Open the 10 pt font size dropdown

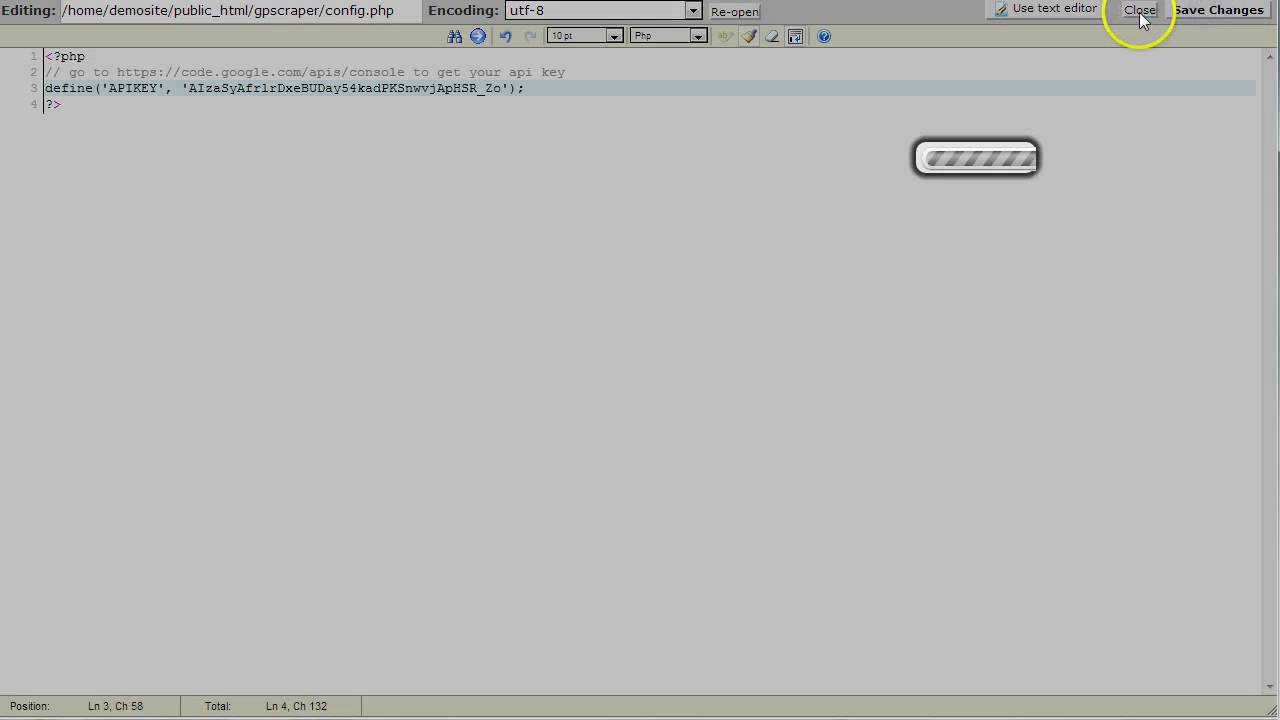585,36
